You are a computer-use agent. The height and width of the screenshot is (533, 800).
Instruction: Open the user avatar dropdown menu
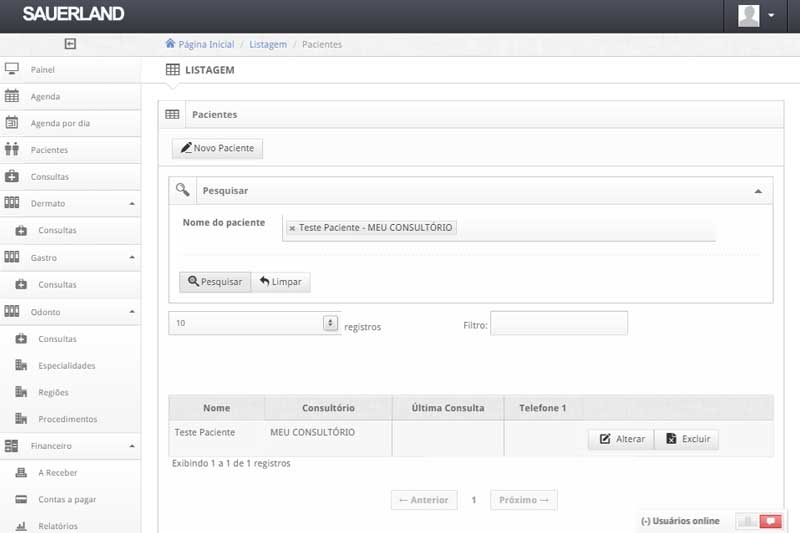755,15
